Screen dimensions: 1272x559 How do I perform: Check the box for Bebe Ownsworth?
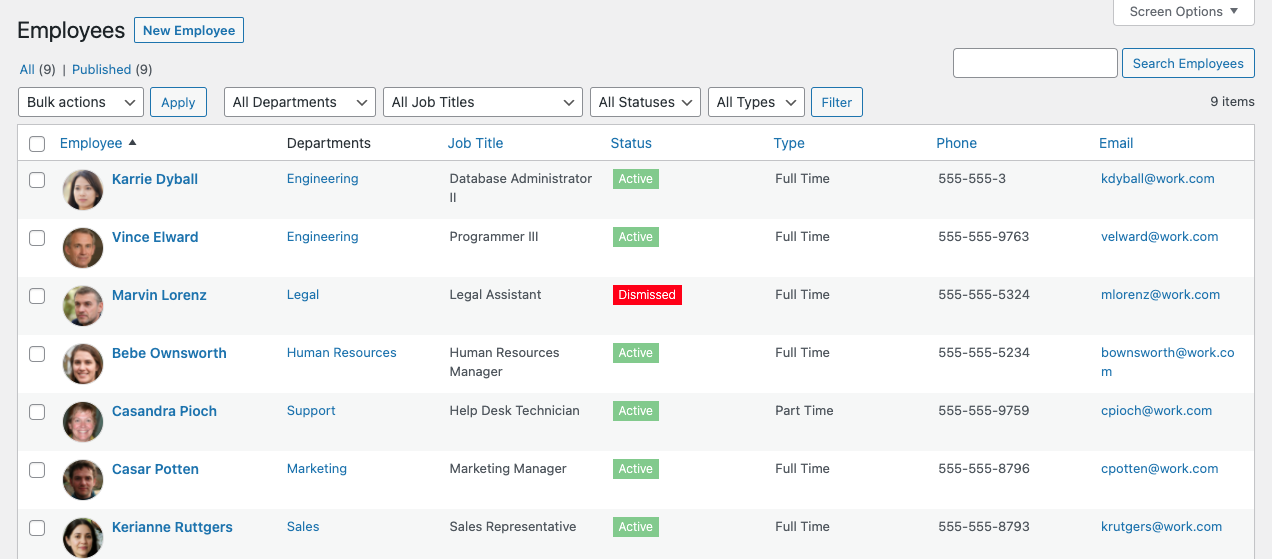37,354
